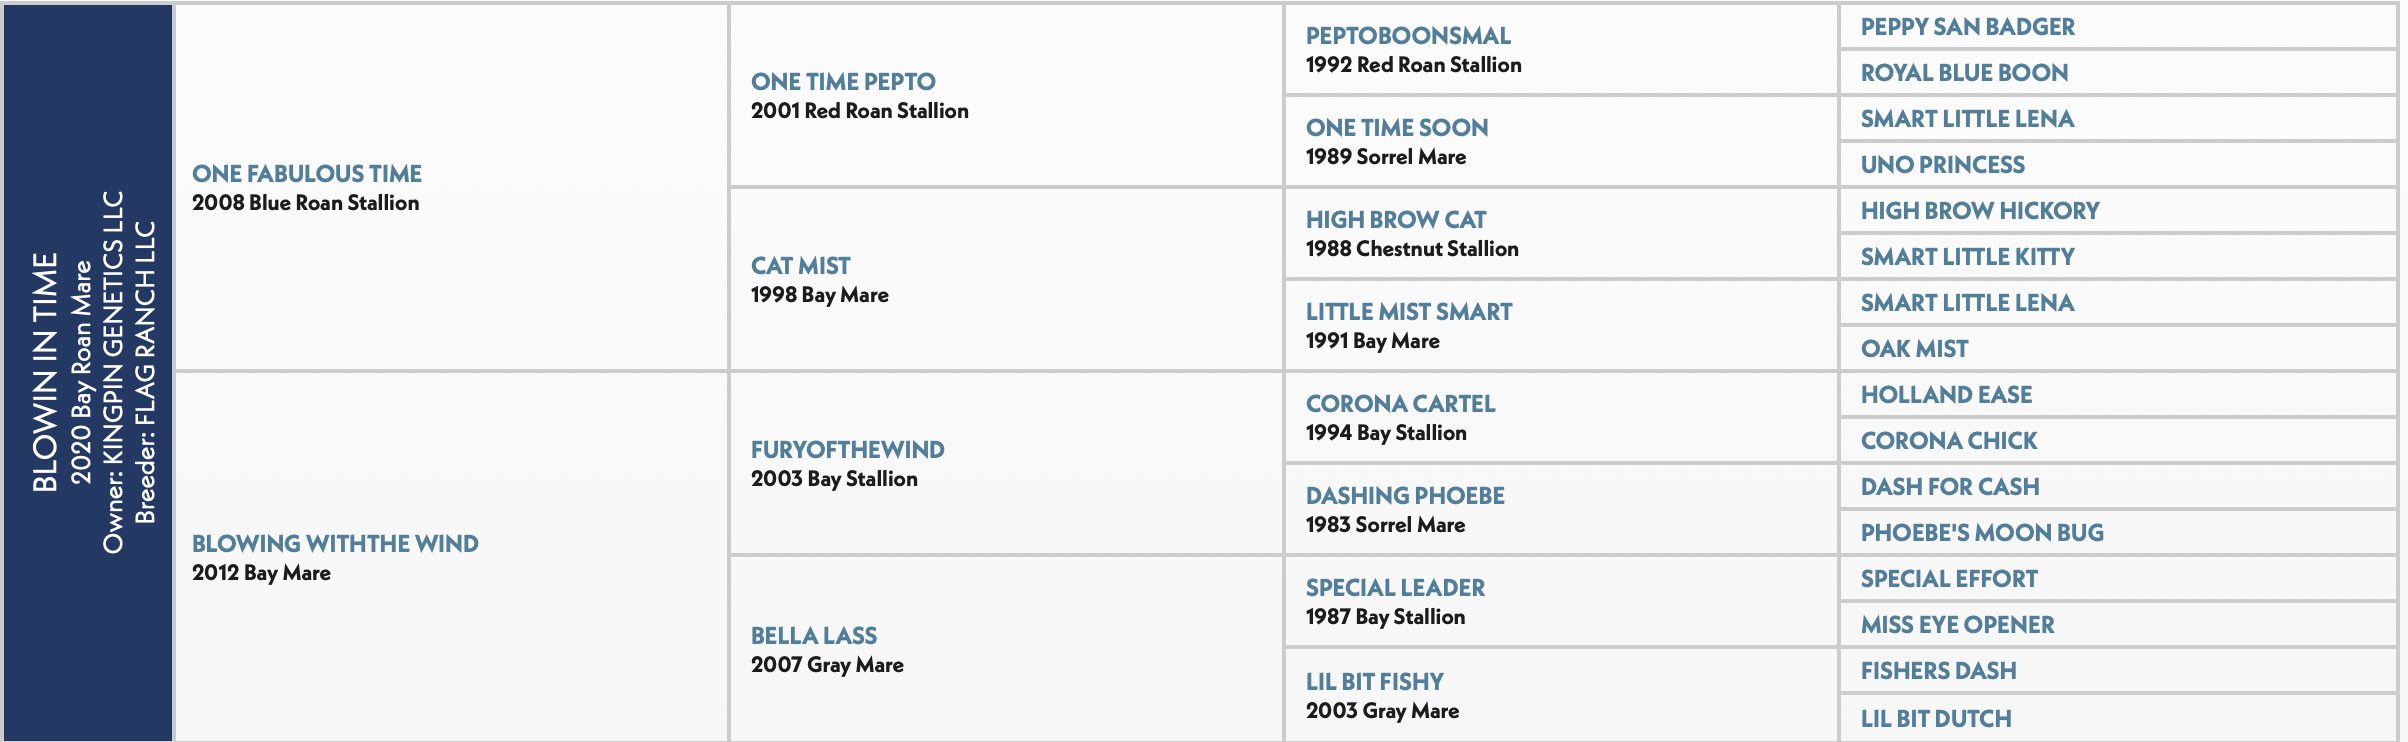The height and width of the screenshot is (742, 2408).
Task: Click the LIL BIT FISHY link
Action: (x=1375, y=682)
